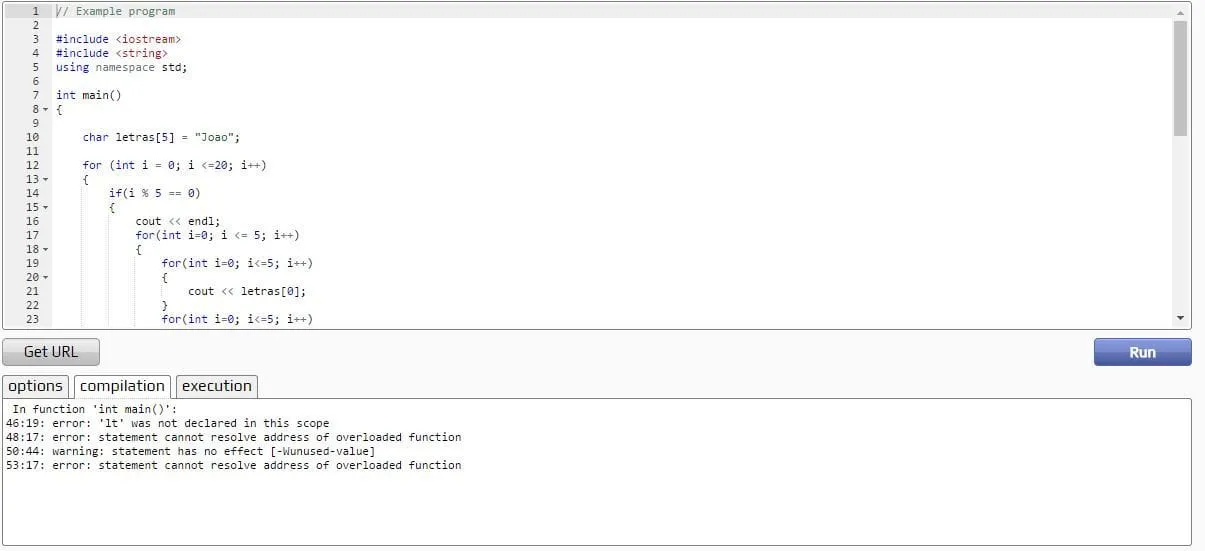
Task: Collapse the main() block at line 8
Action: click(45, 109)
